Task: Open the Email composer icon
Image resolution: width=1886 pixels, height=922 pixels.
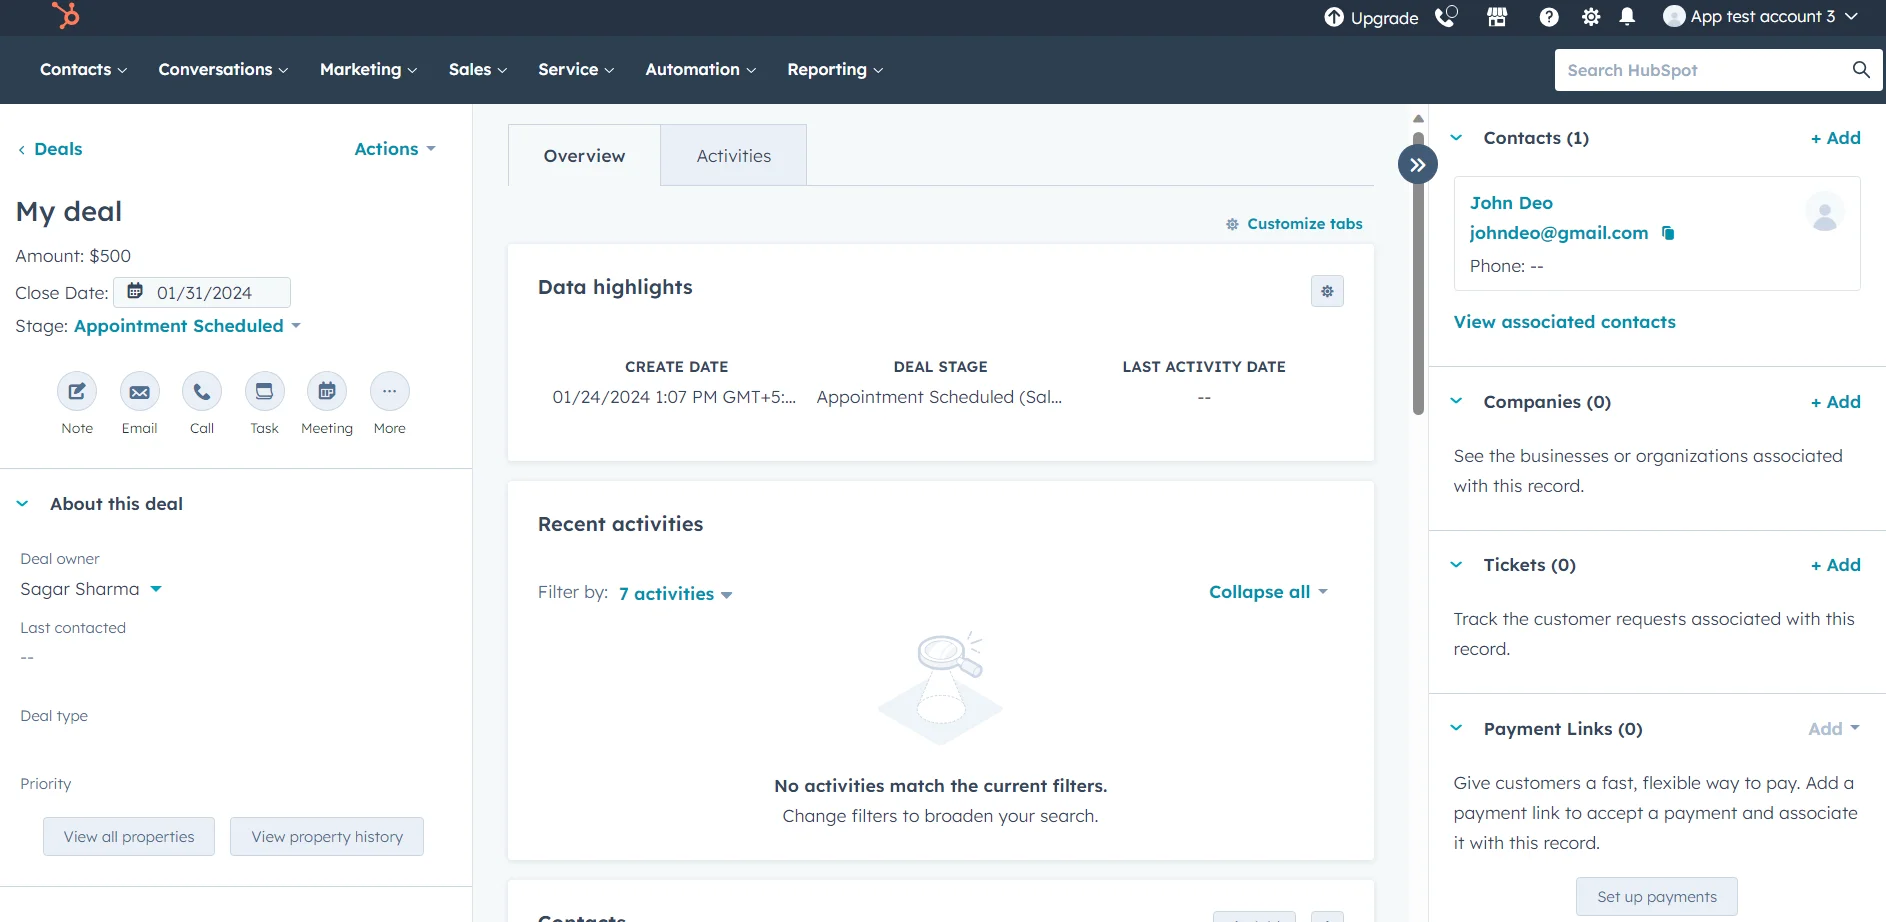Action: [139, 391]
